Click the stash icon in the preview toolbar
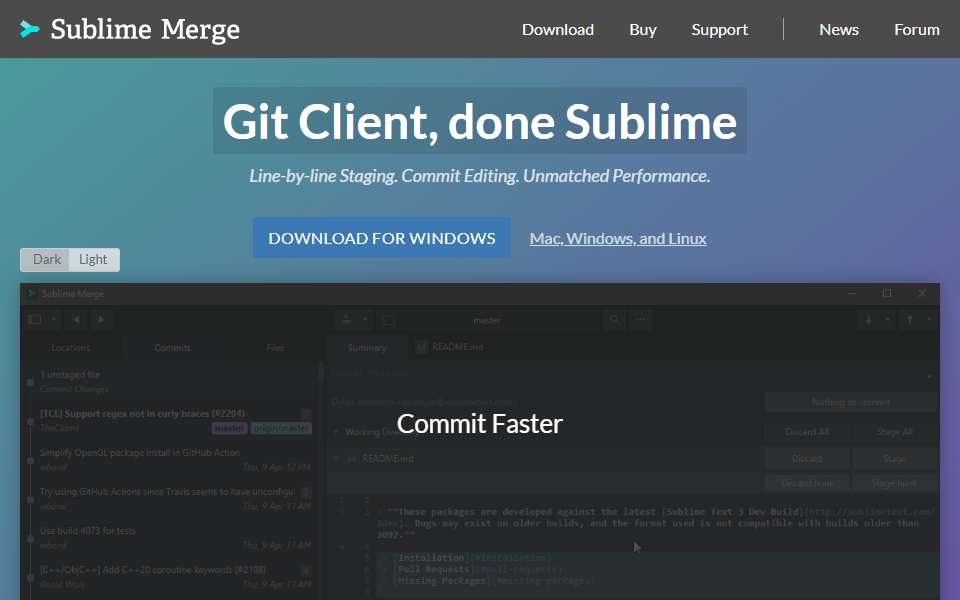Image resolution: width=960 pixels, height=600 pixels. [346, 320]
